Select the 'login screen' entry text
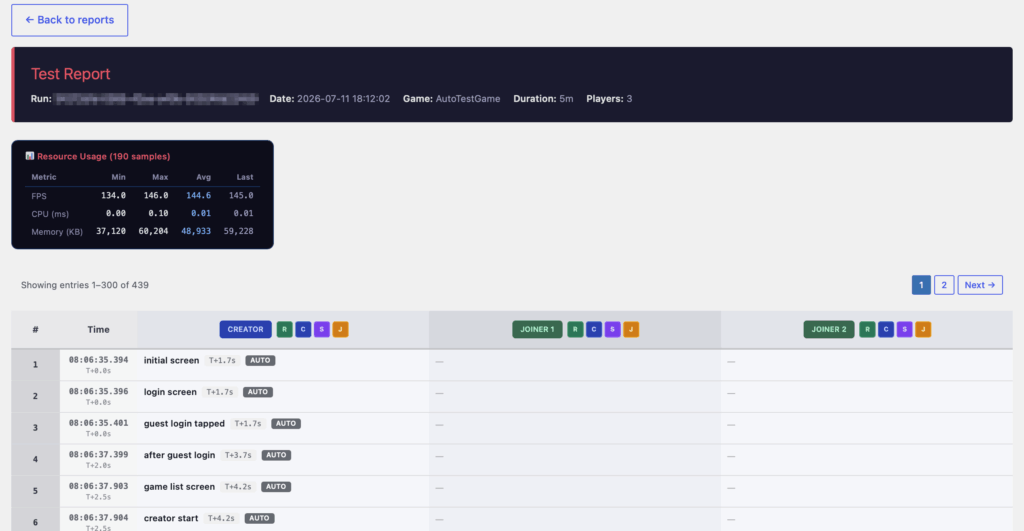 [170, 392]
